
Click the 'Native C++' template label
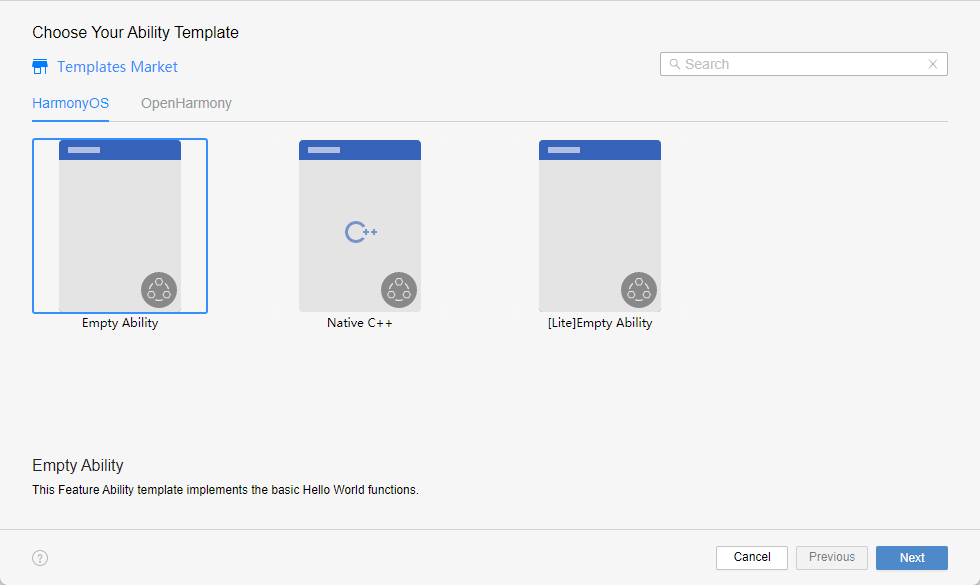360,323
